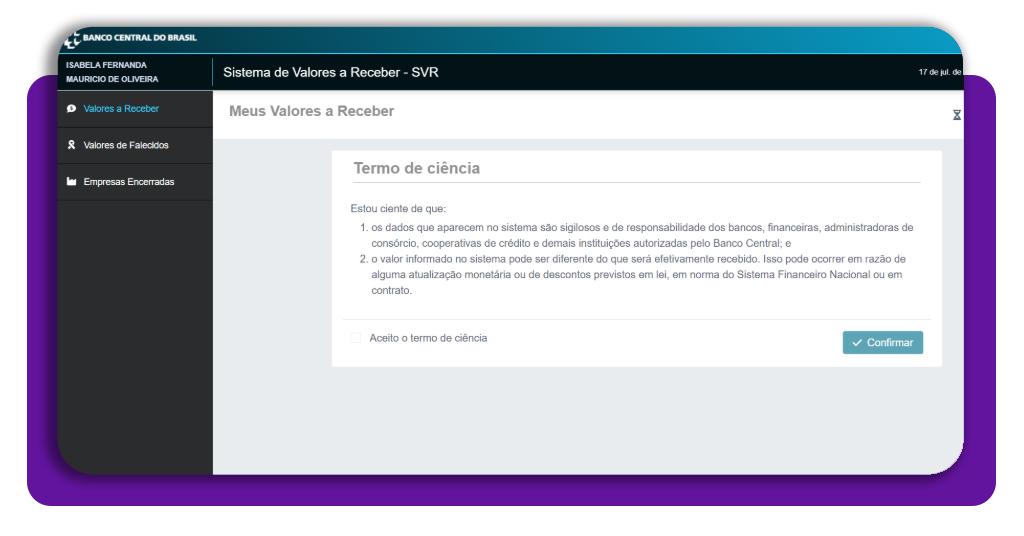Image resolution: width=1024 pixels, height=536 pixels.
Task: Click the Sistema de Valores a Receber - SVR title
Action: [330, 72]
